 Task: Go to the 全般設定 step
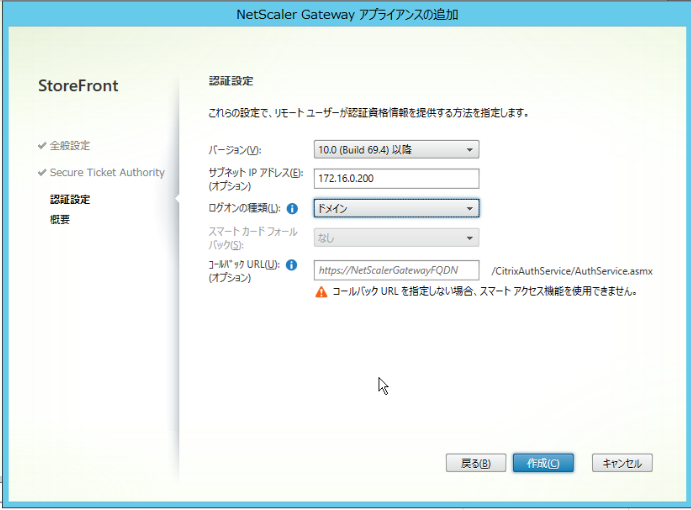tap(70, 145)
